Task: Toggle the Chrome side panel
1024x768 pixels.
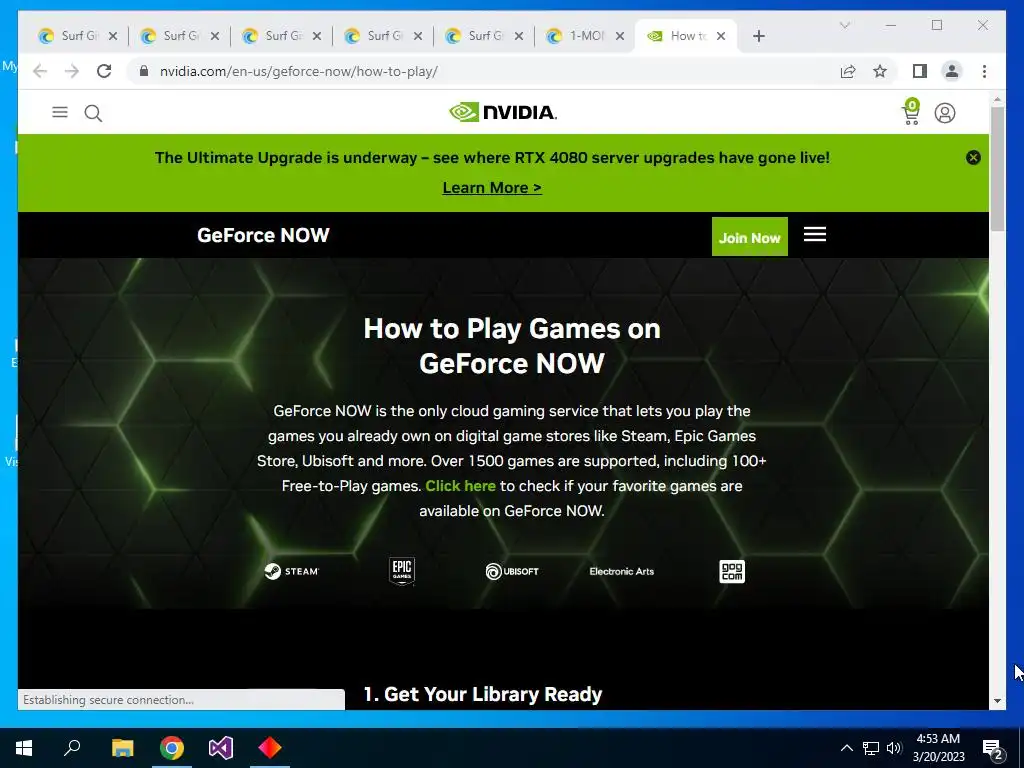Action: tap(920, 71)
